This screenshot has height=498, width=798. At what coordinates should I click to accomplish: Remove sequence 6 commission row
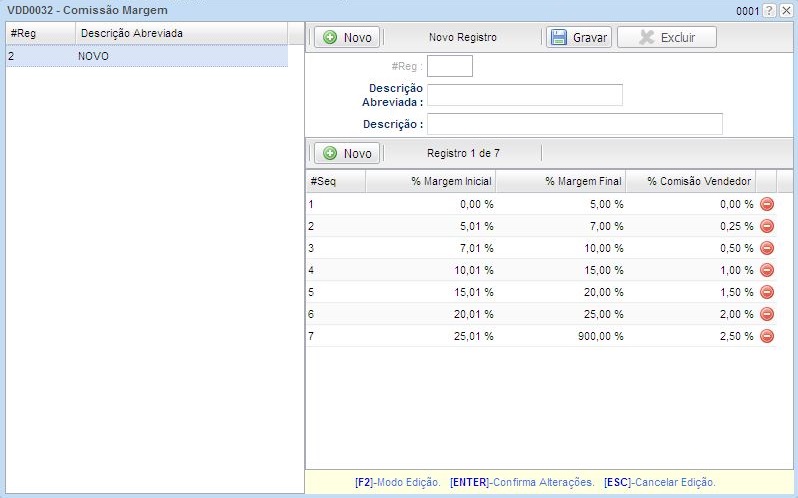(767, 314)
